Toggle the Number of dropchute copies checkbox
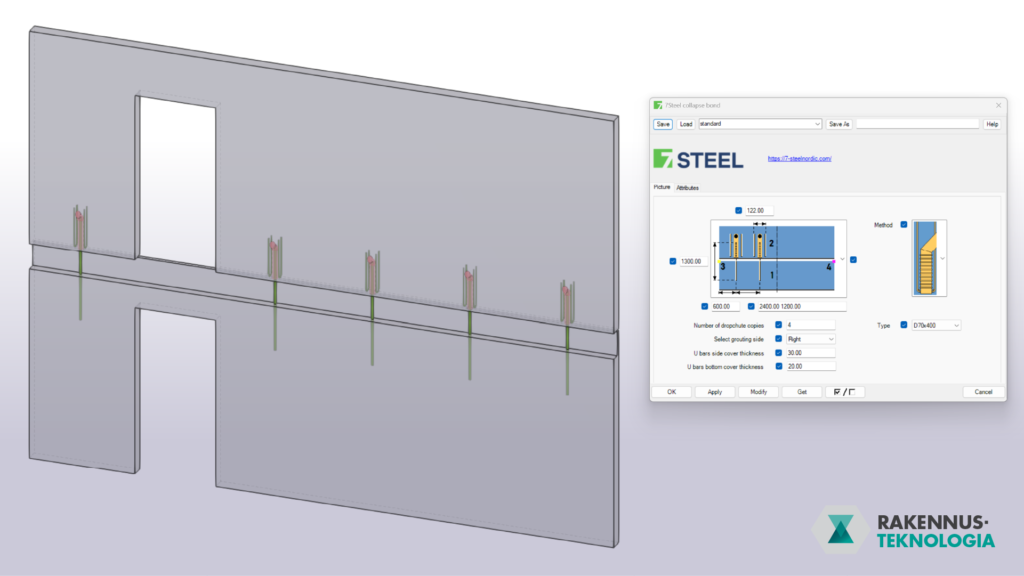 pos(779,325)
